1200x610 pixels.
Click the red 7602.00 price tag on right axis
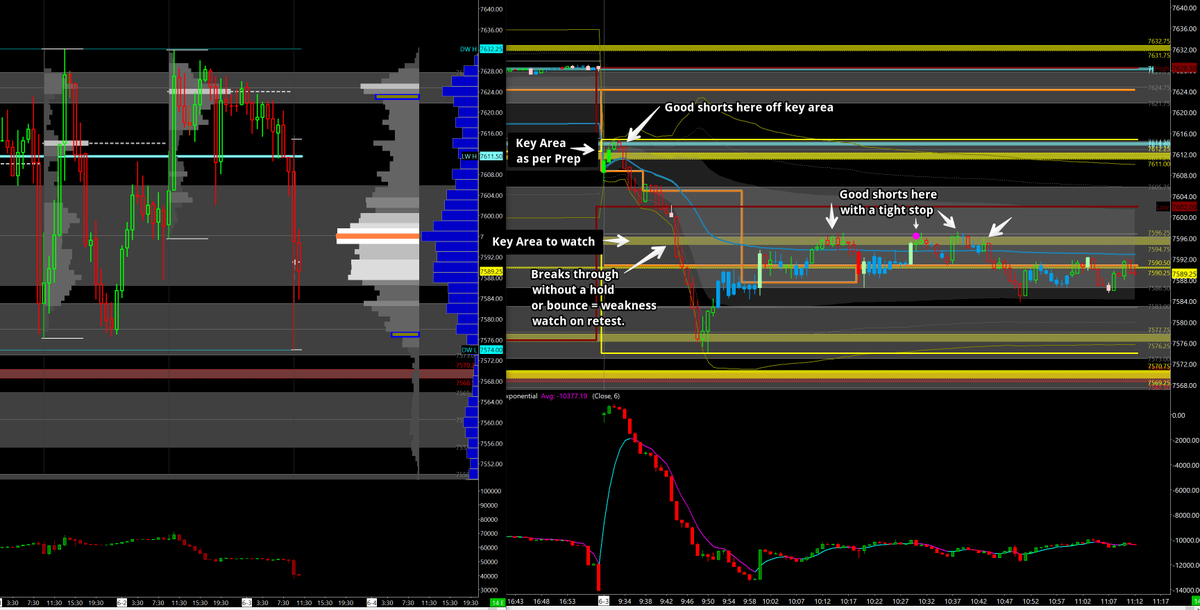pos(1185,207)
